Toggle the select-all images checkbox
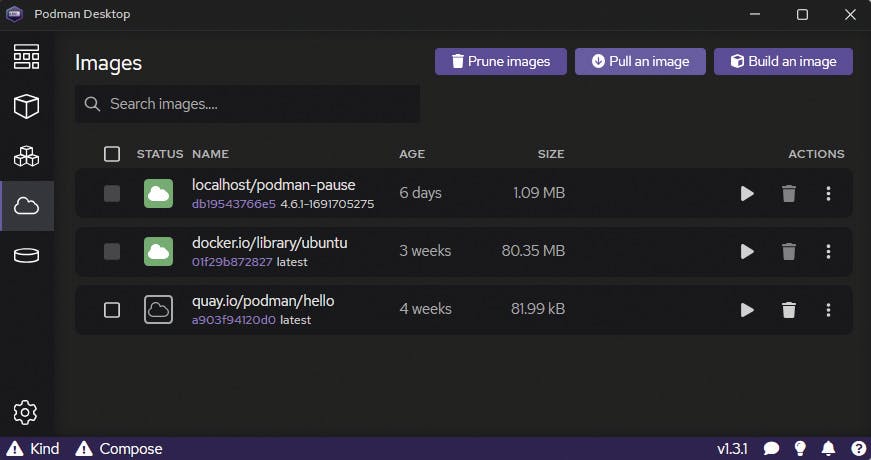 coord(112,154)
